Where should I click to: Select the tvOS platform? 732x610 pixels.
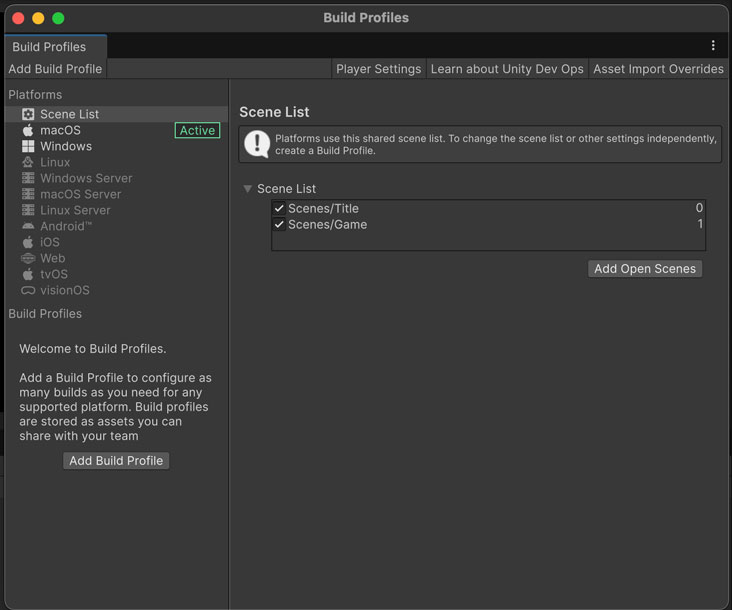click(x=116, y=274)
